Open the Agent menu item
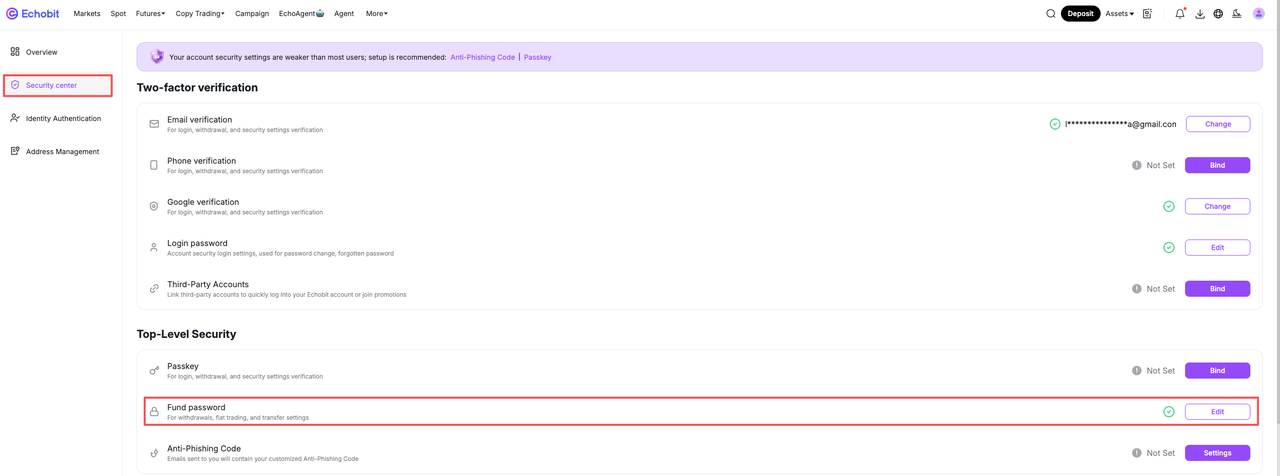The width and height of the screenshot is (1280, 476). pyautogui.click(x=344, y=14)
